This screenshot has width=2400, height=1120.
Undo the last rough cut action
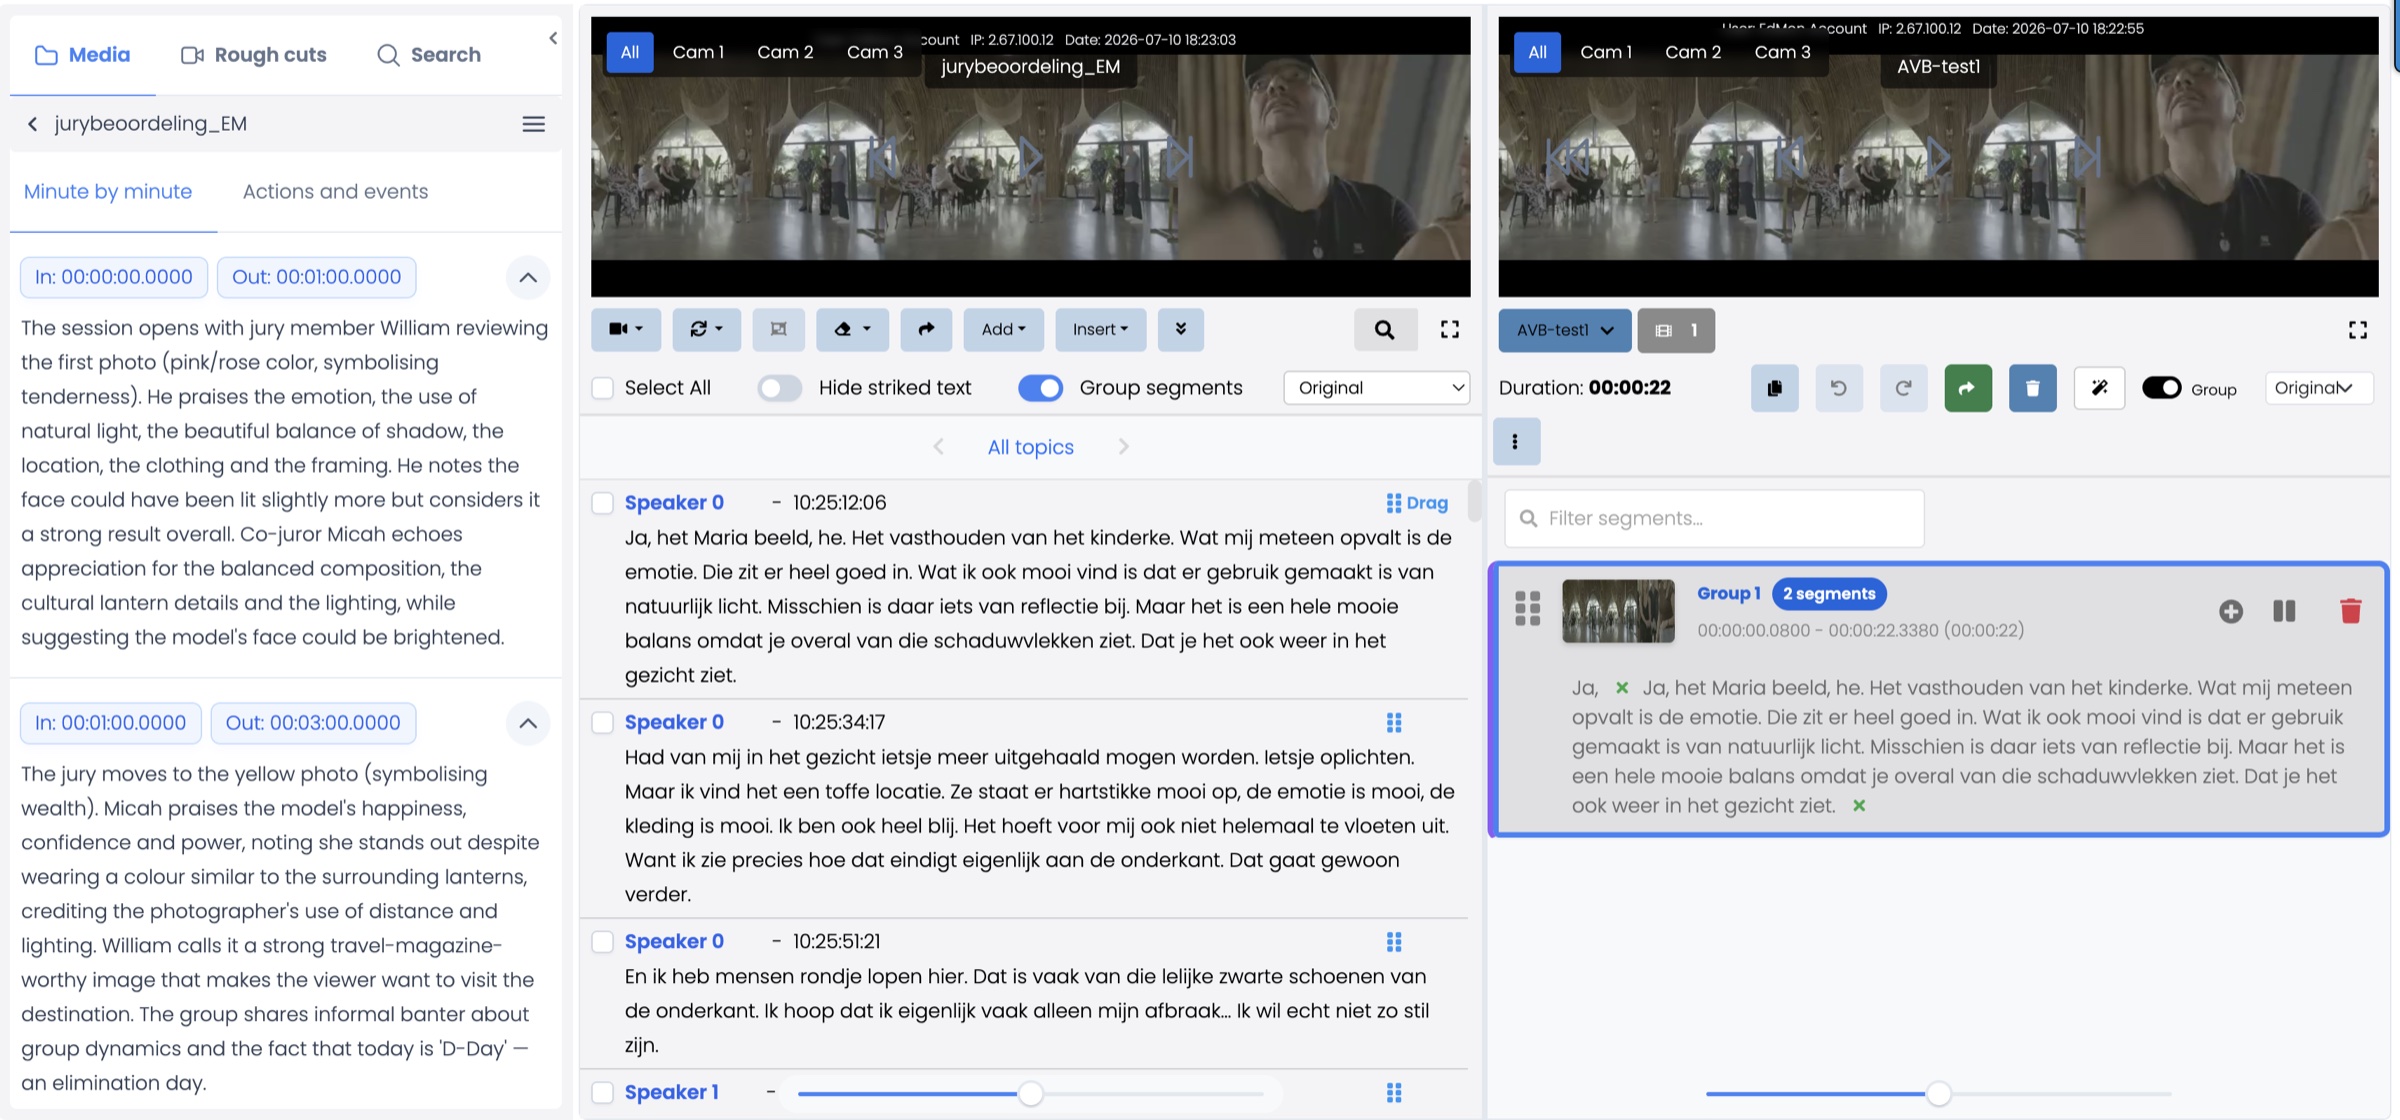(x=1839, y=388)
